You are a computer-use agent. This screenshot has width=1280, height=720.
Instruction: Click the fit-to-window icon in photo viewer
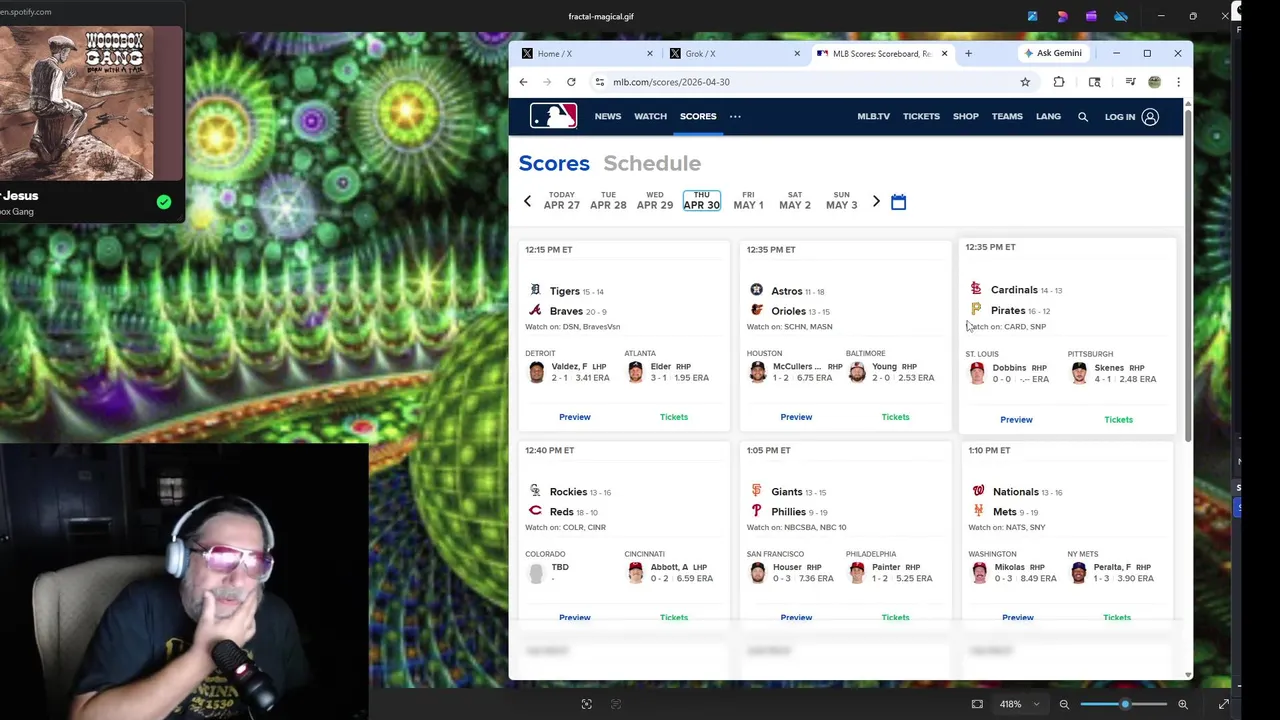point(977,704)
